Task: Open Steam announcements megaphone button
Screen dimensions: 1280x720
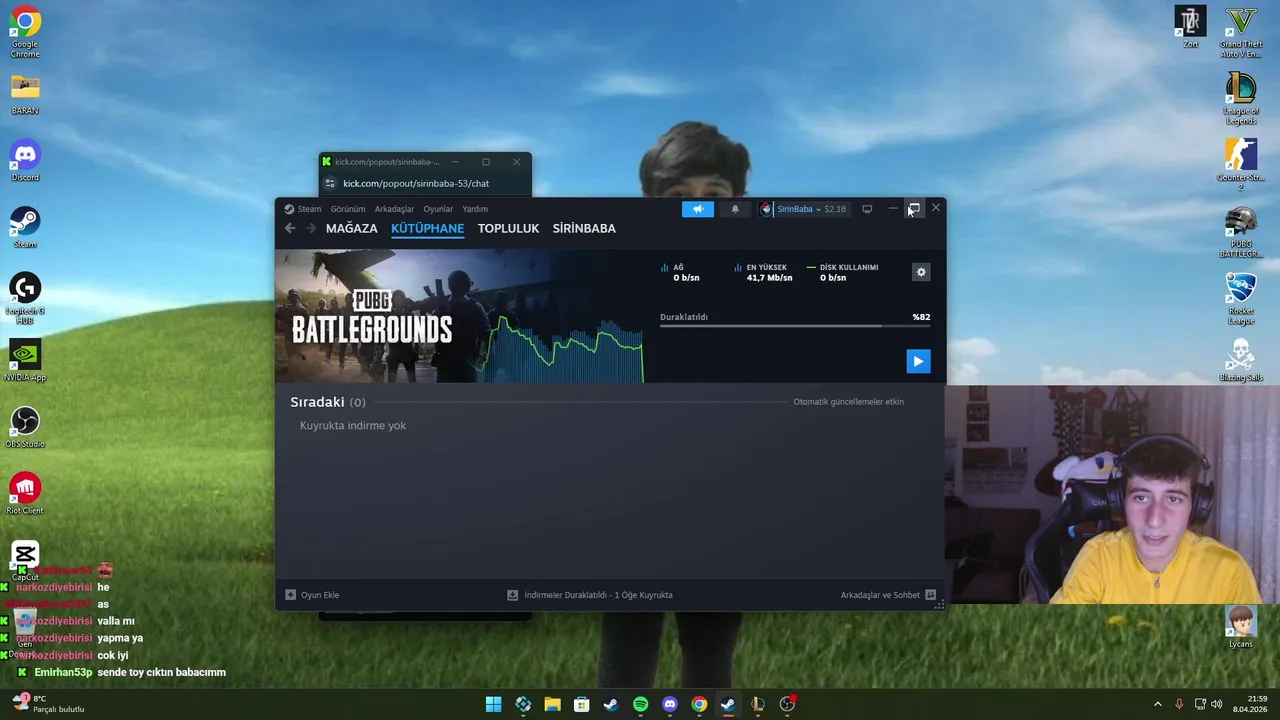Action: (698, 209)
